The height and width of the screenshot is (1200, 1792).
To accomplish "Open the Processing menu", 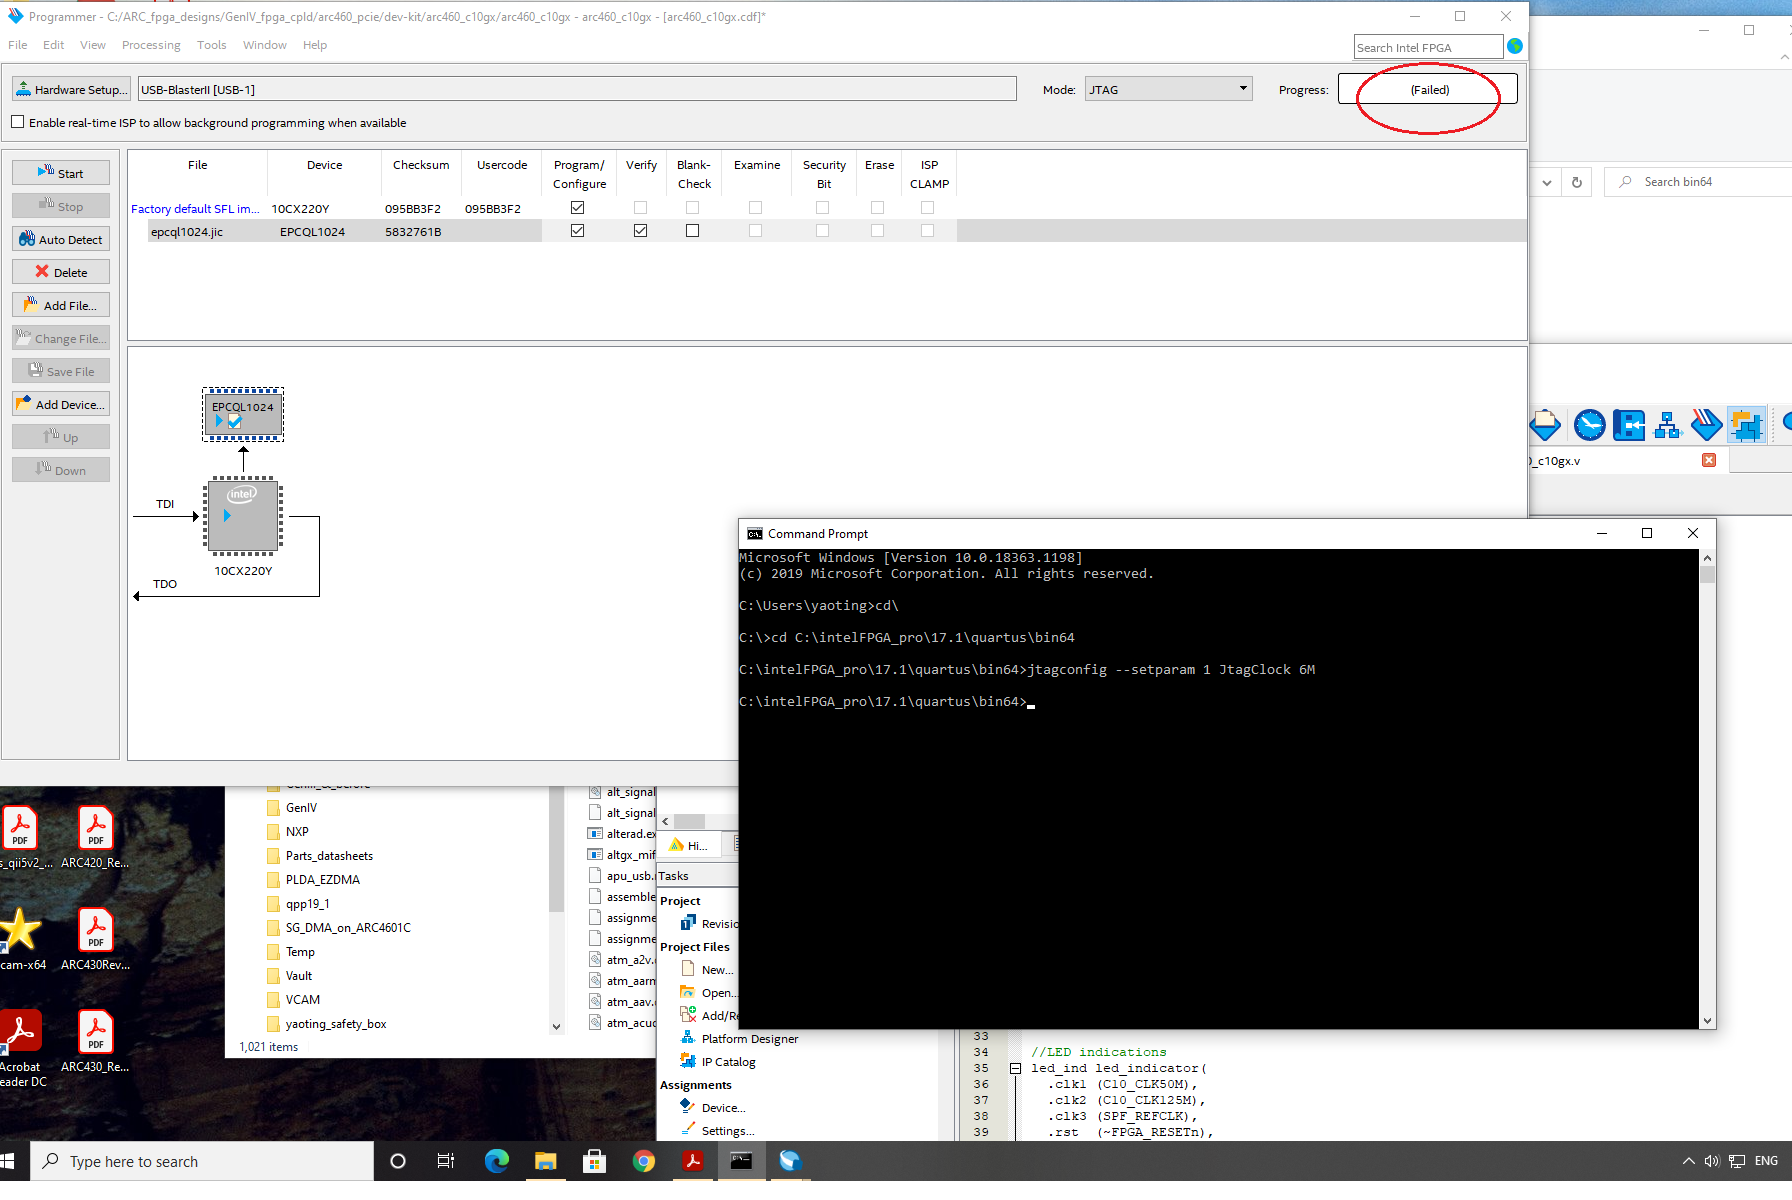I will [151, 45].
